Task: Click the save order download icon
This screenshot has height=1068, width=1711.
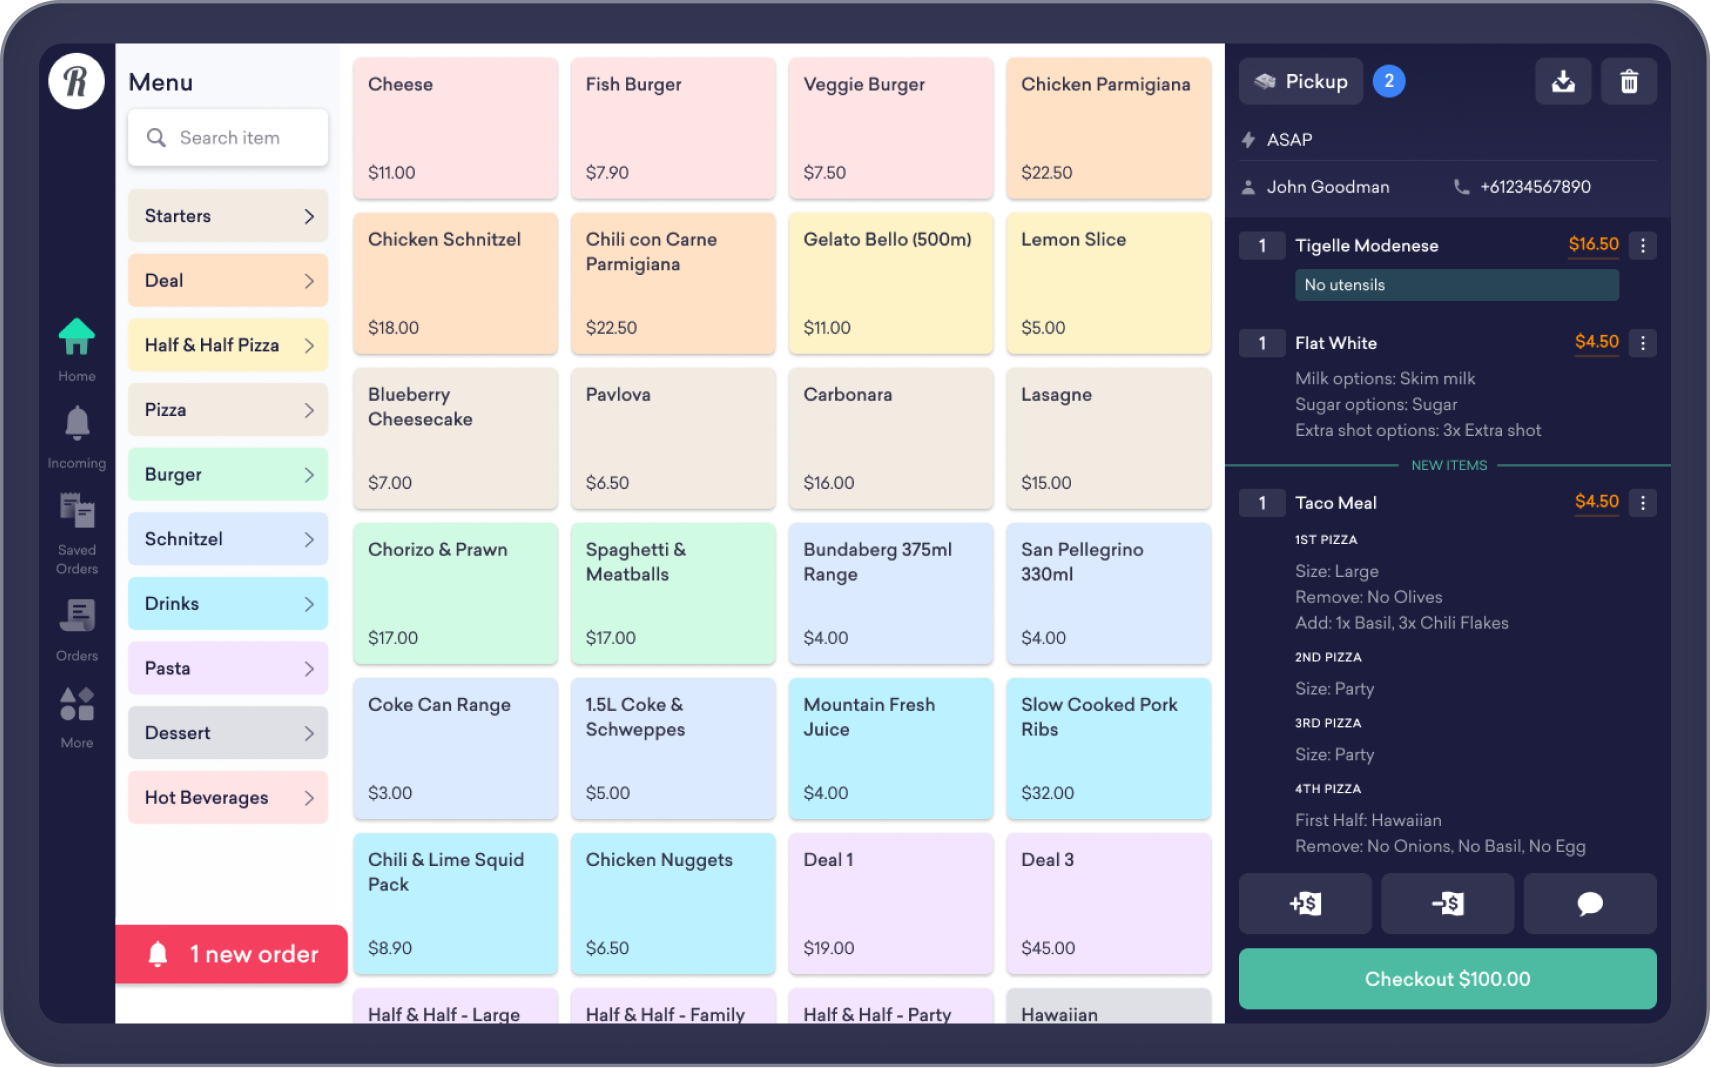Action: coord(1562,82)
